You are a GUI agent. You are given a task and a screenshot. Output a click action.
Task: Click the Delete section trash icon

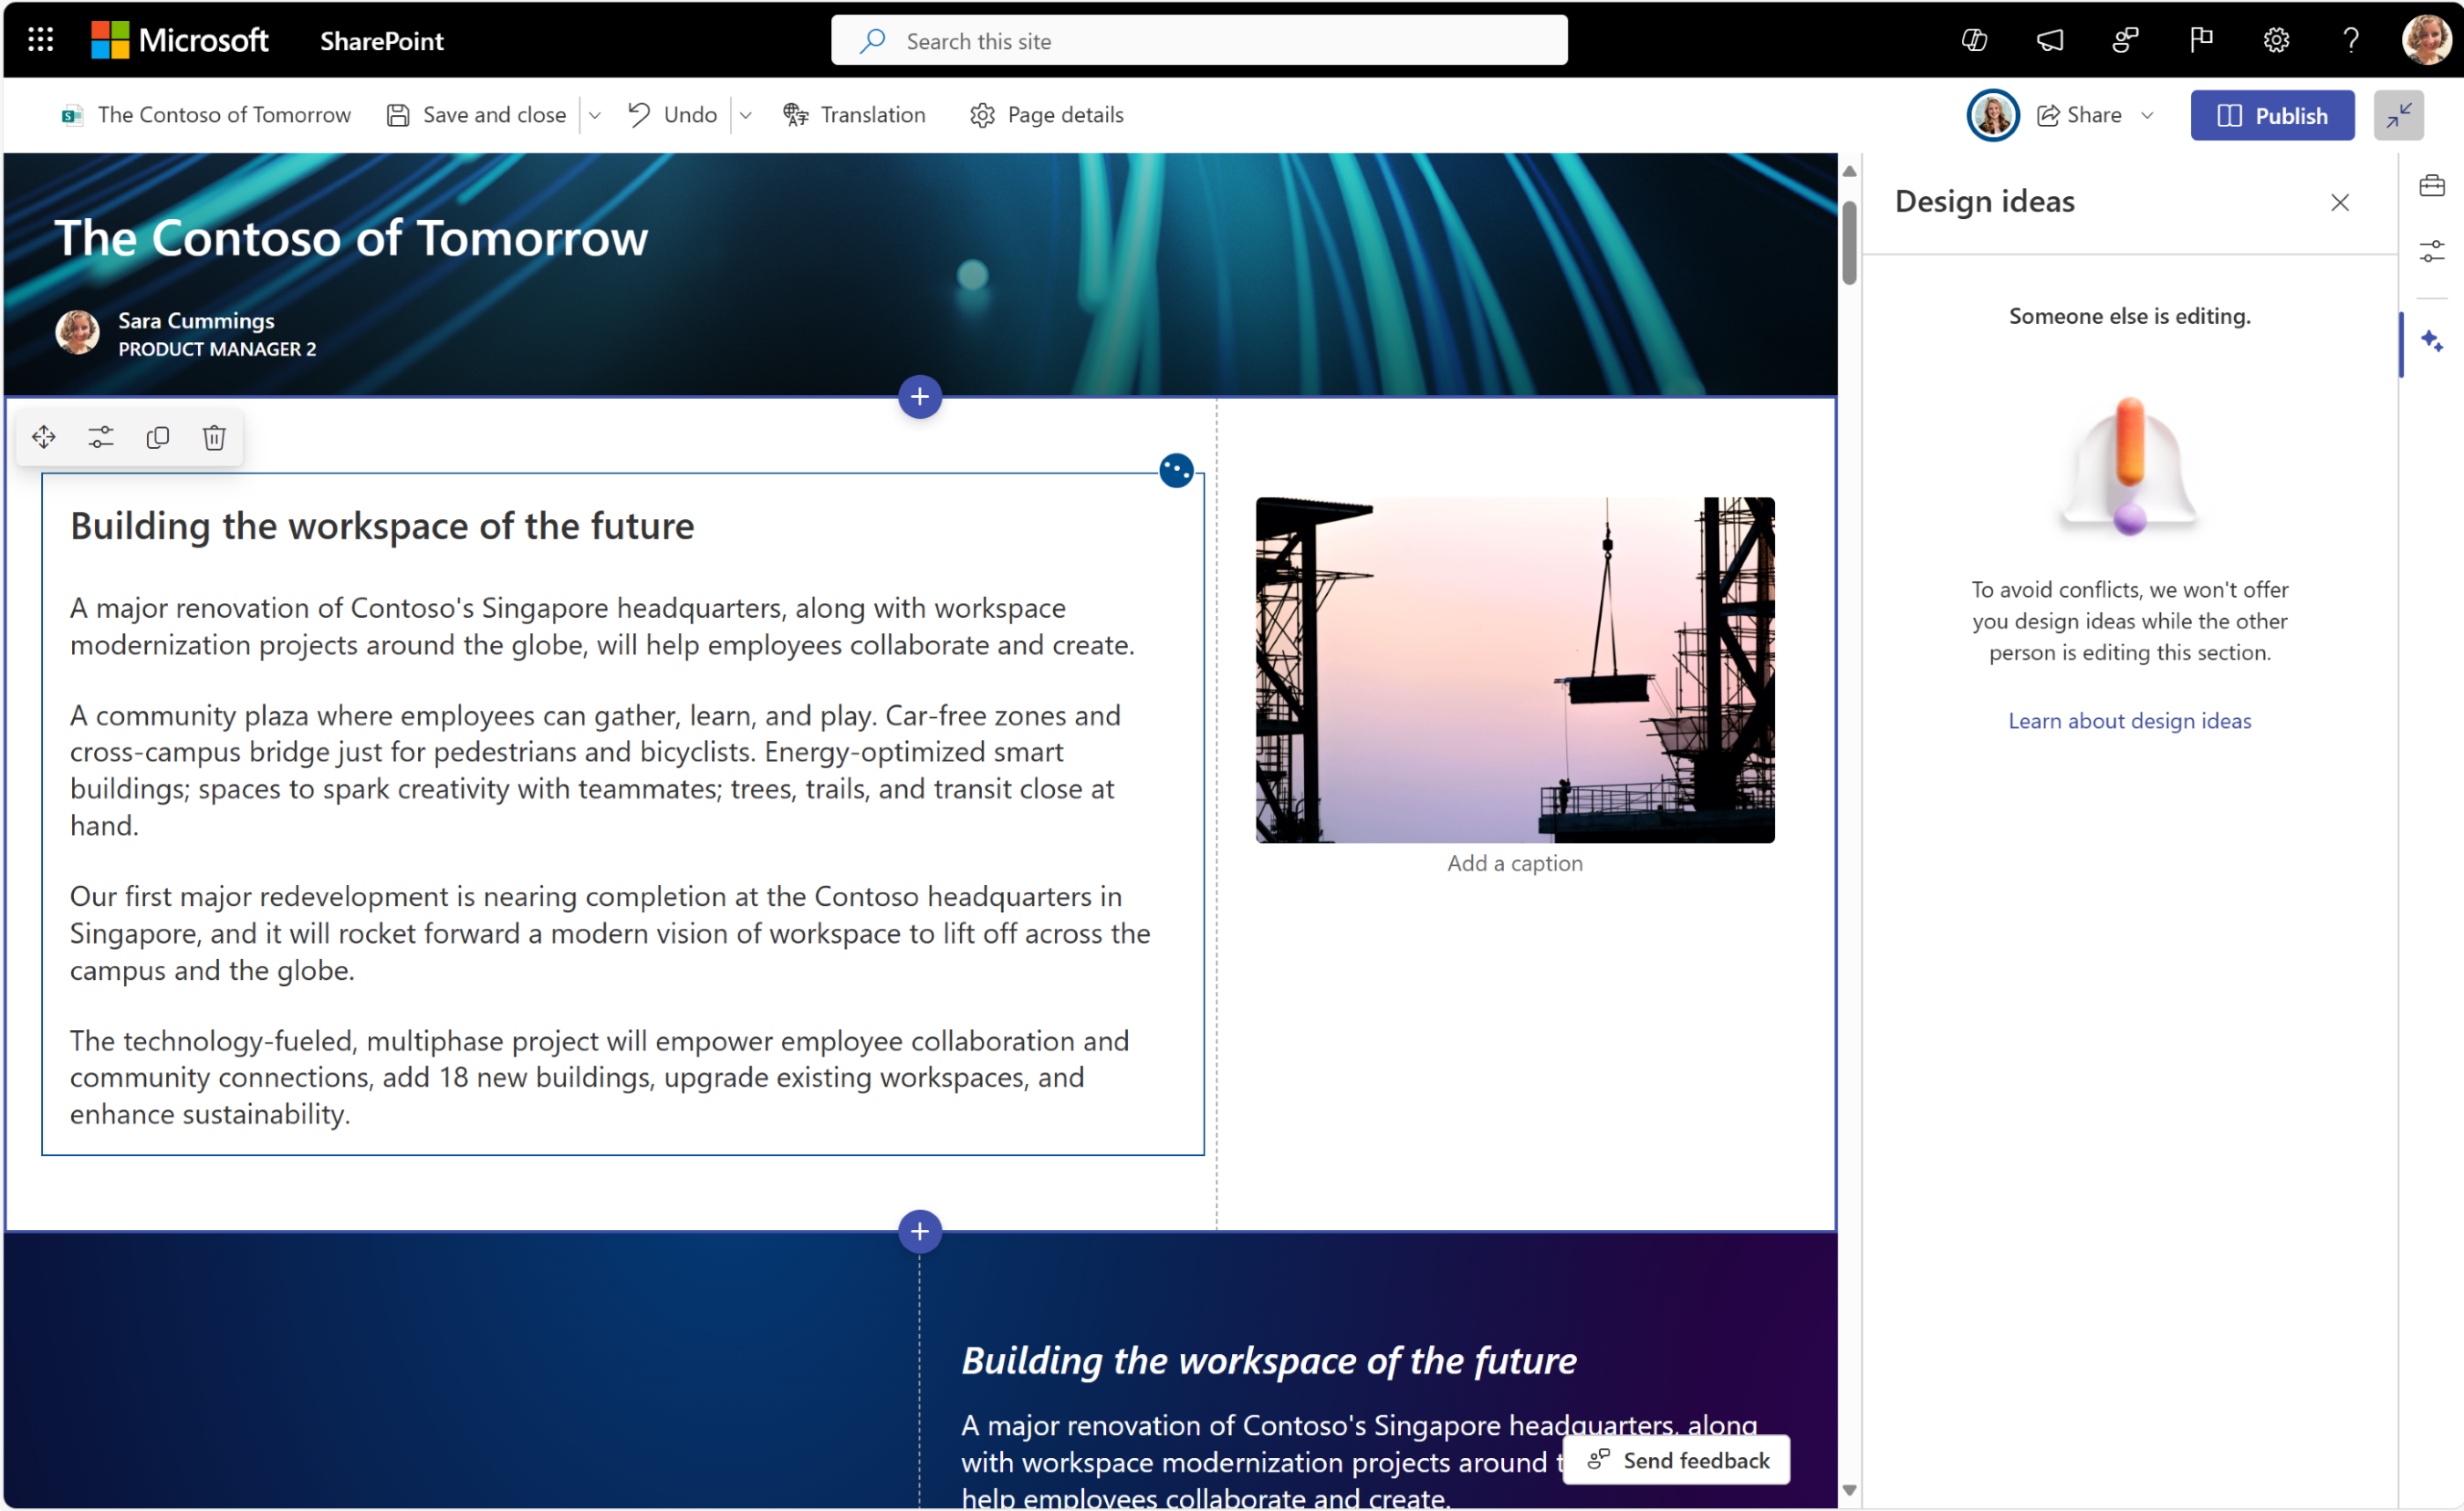(213, 438)
